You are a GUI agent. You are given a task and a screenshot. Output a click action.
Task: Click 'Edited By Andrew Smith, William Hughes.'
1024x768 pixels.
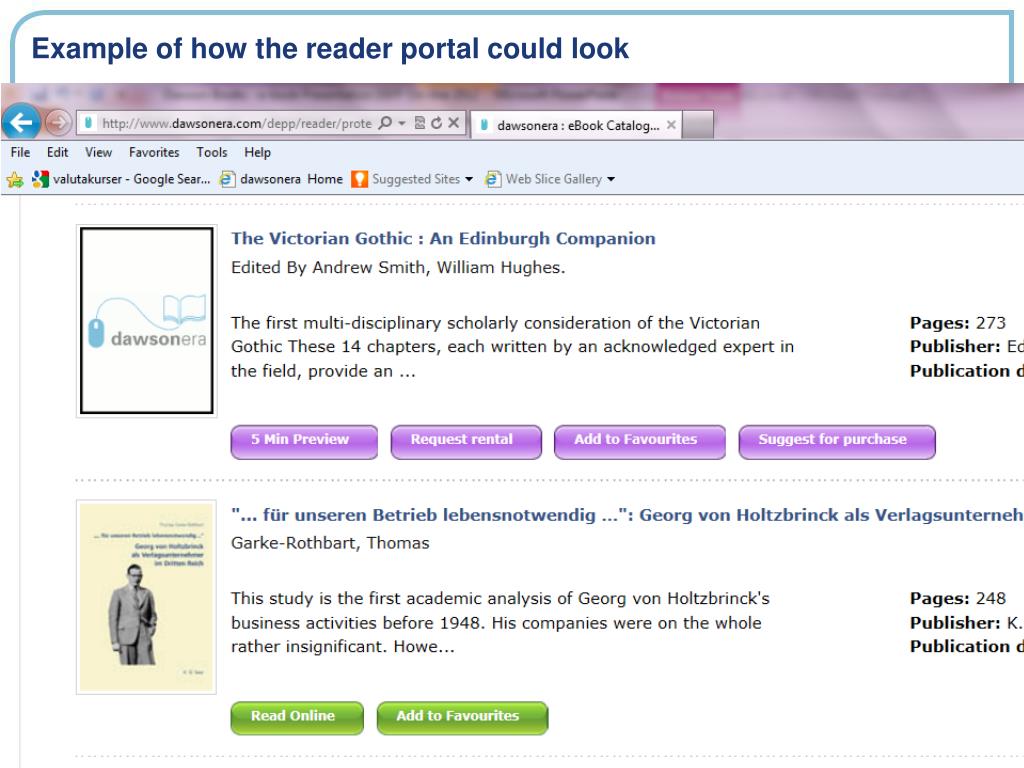coord(398,267)
